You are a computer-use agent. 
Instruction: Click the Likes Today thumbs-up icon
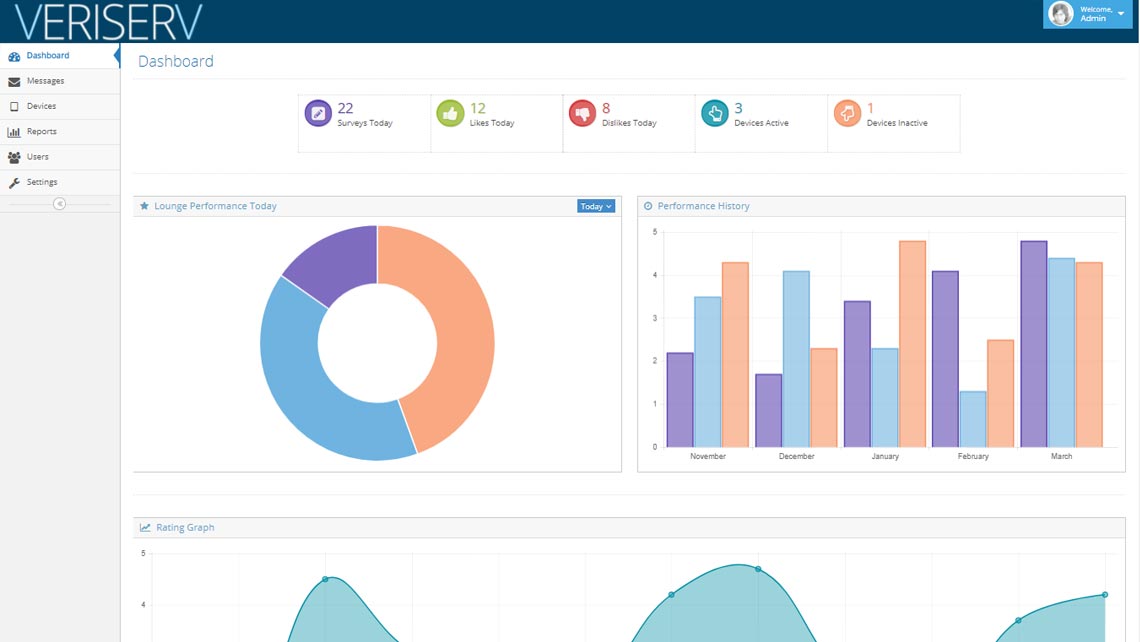tap(450, 114)
